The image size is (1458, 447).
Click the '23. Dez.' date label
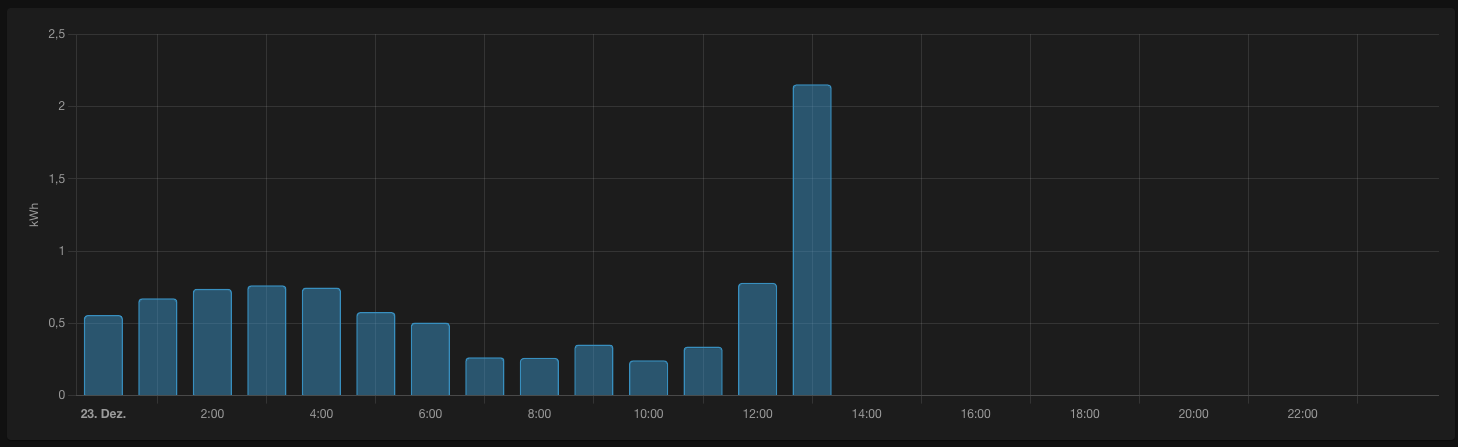[x=103, y=414]
